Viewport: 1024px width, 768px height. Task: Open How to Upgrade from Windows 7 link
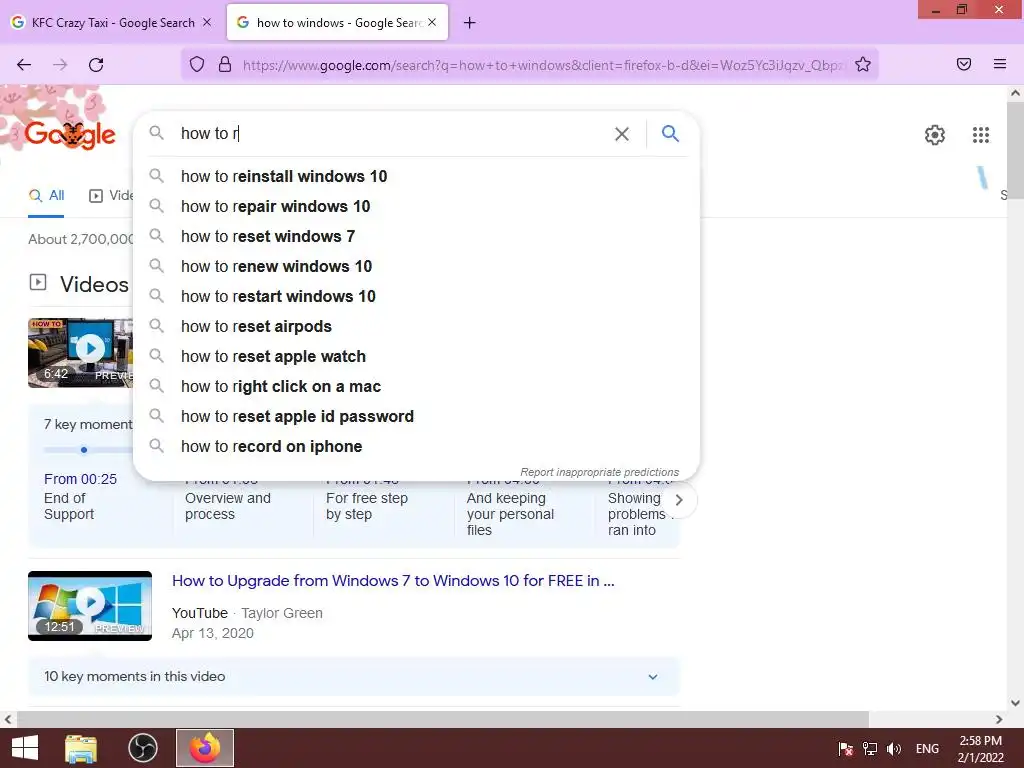pyautogui.click(x=393, y=581)
